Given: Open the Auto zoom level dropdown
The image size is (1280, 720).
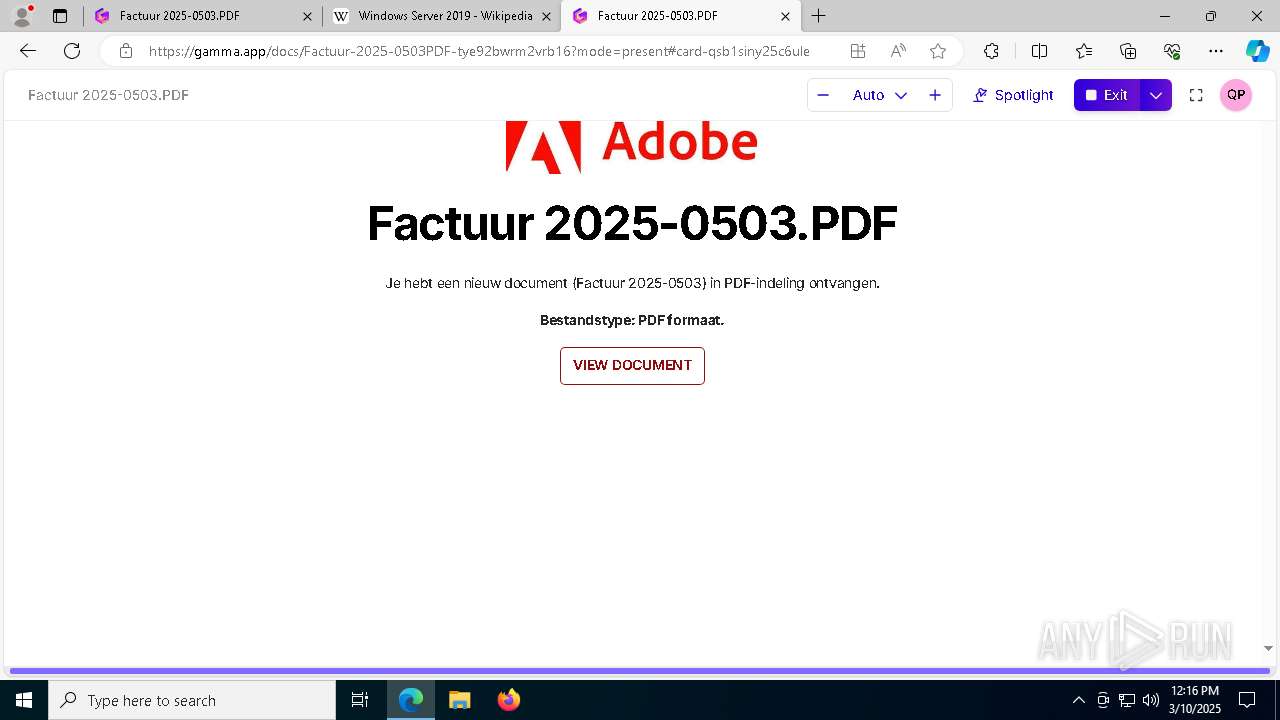Looking at the screenshot, I should click(880, 95).
